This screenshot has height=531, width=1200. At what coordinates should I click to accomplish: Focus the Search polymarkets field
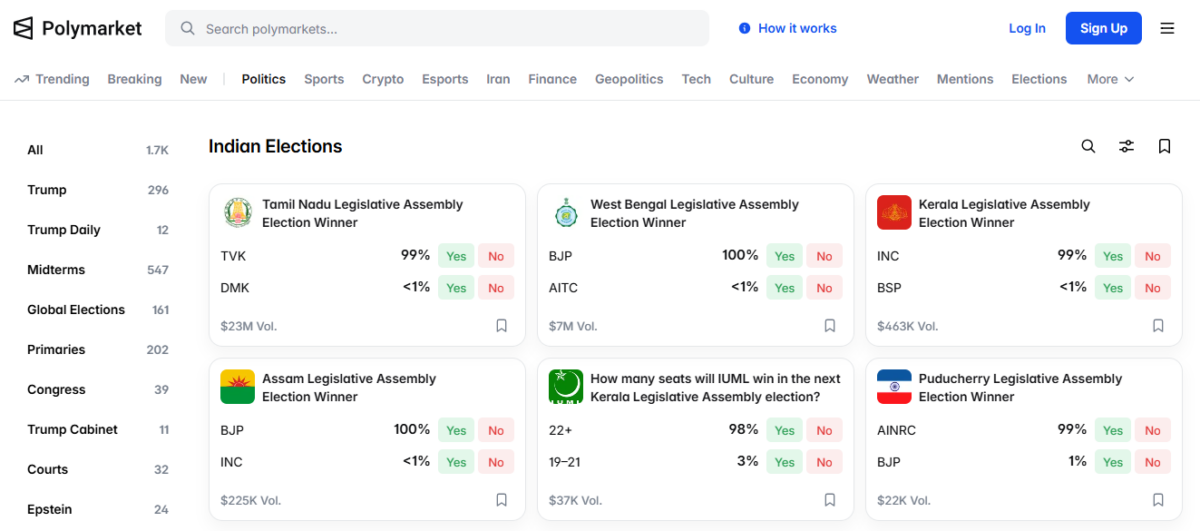tap(437, 28)
